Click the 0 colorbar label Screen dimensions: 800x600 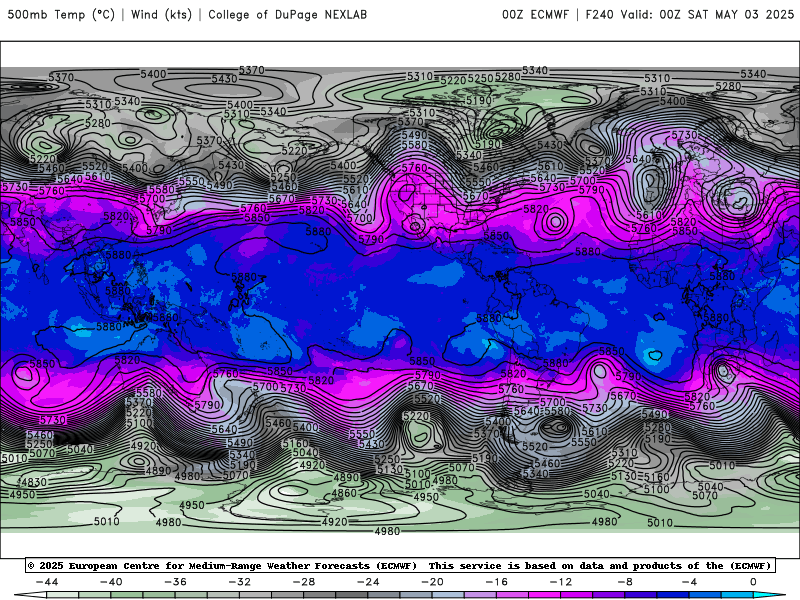pyautogui.click(x=753, y=582)
